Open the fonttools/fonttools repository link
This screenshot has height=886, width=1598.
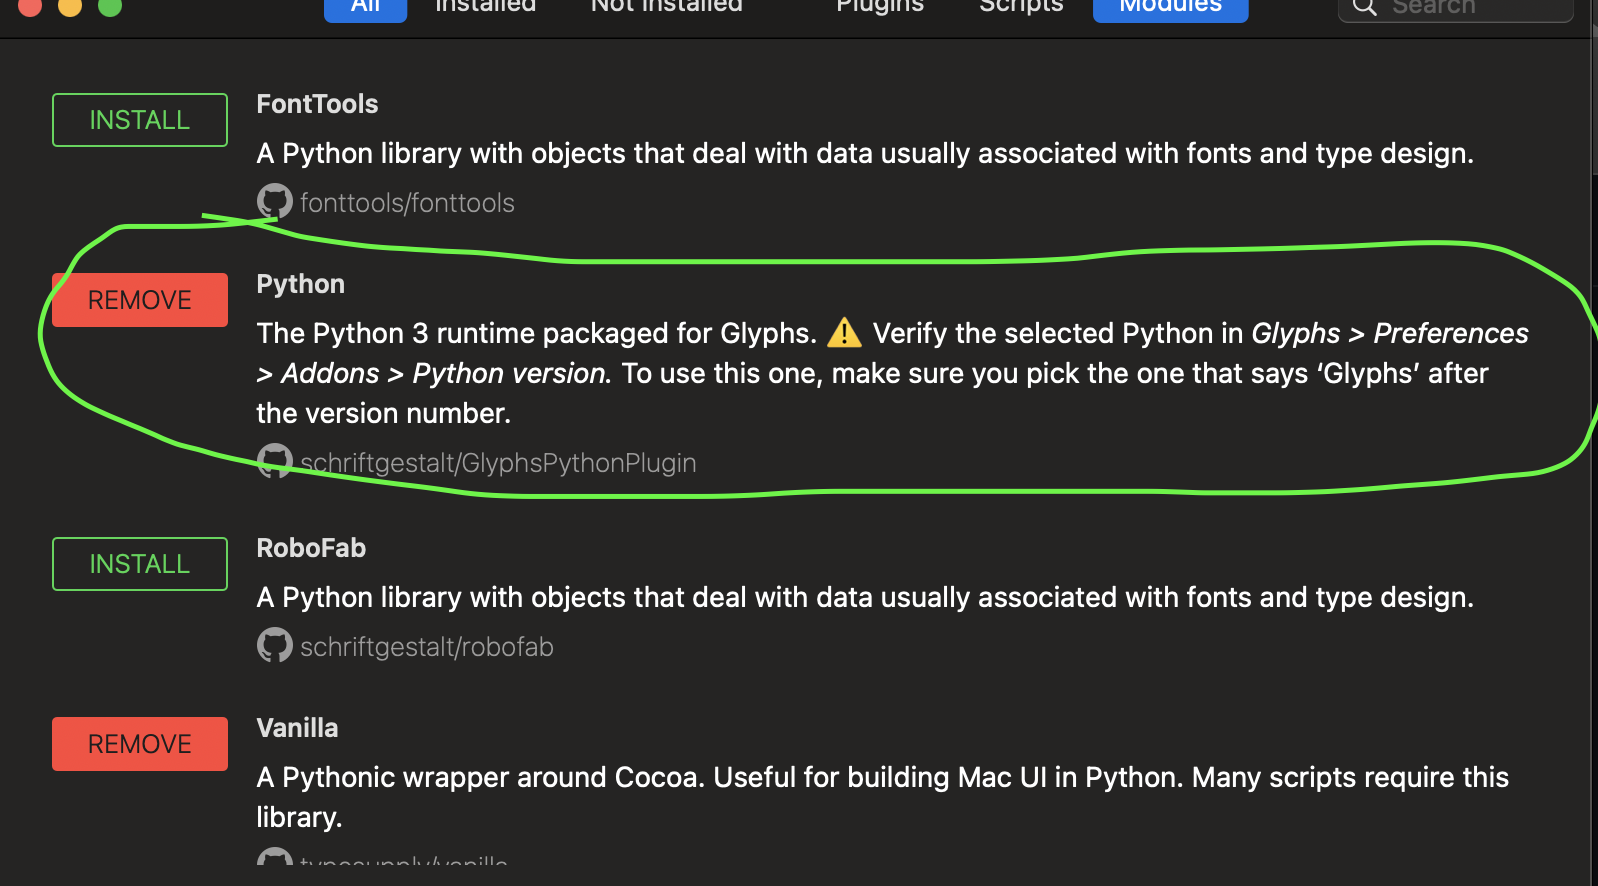pyautogui.click(x=407, y=203)
